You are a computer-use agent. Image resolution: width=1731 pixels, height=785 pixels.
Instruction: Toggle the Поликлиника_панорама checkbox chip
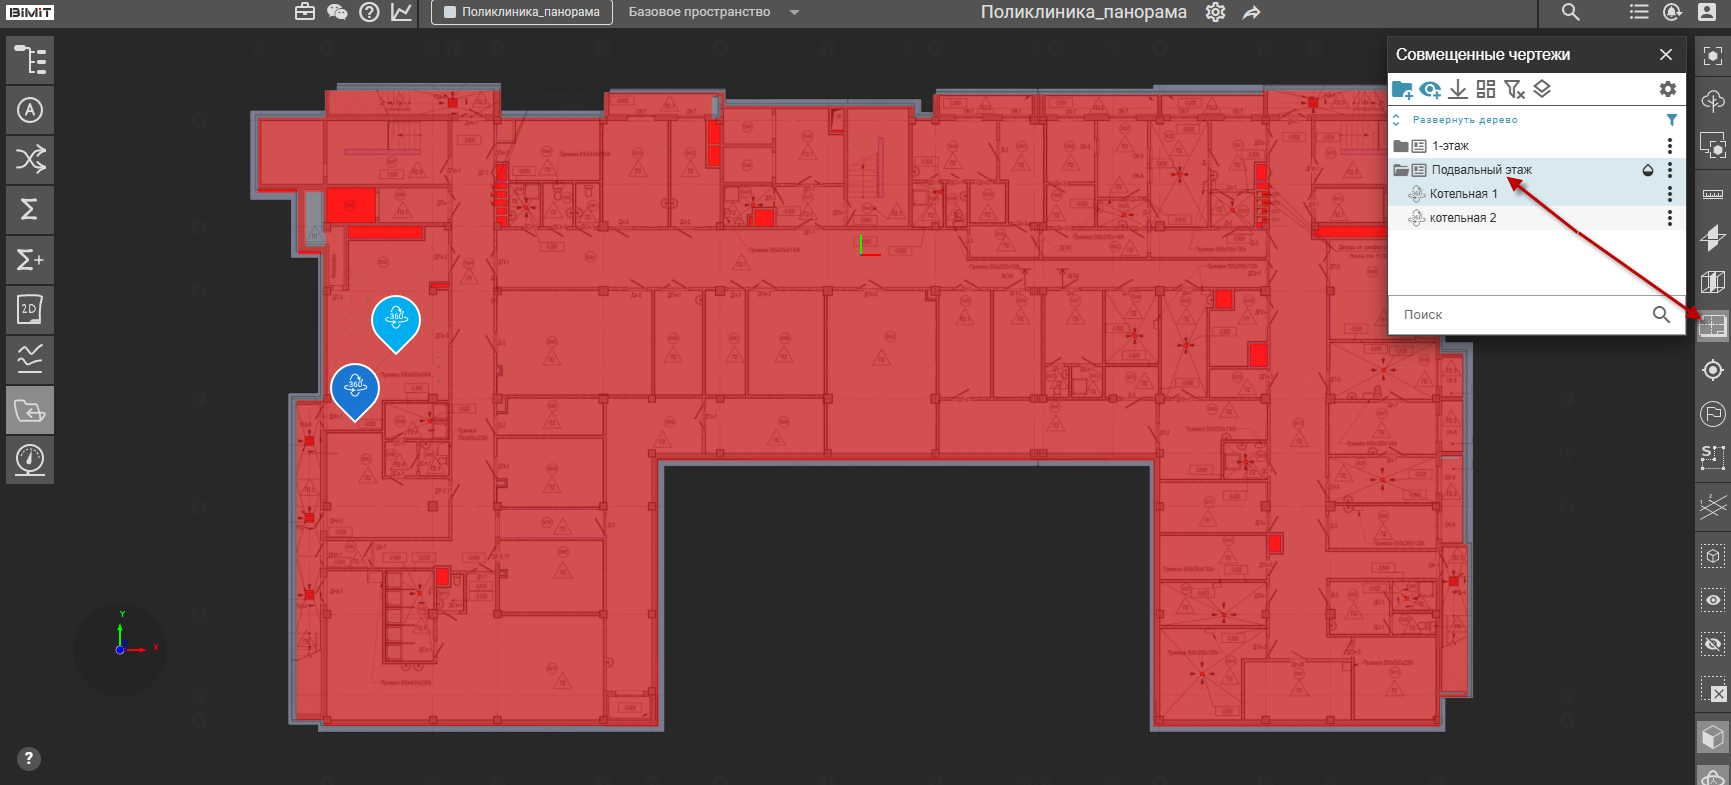[522, 12]
